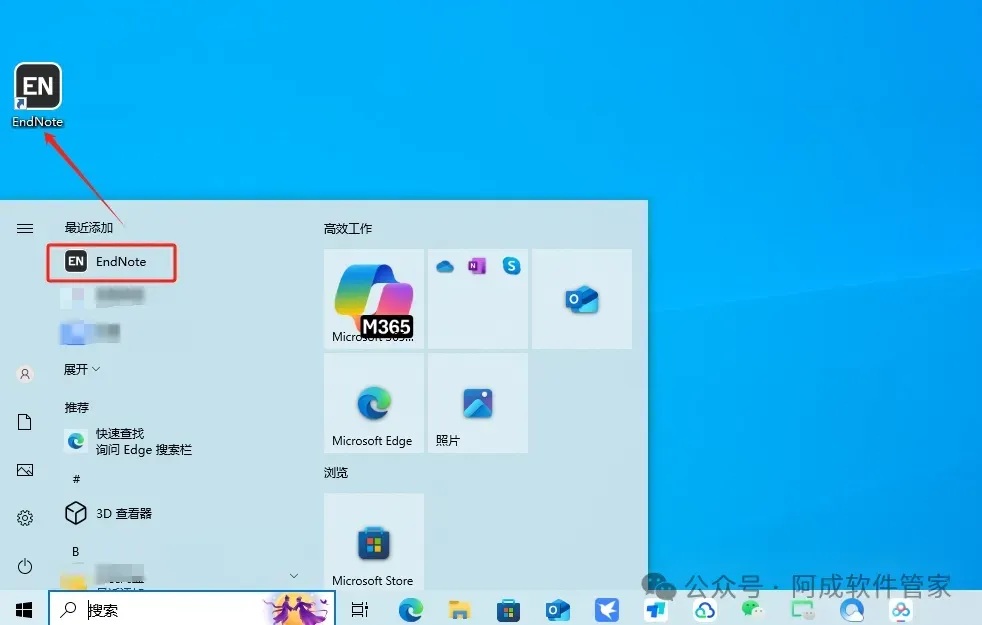Screen dimensions: 982x625
Task: Open the blue bird app on taskbar
Action: (x=606, y=609)
